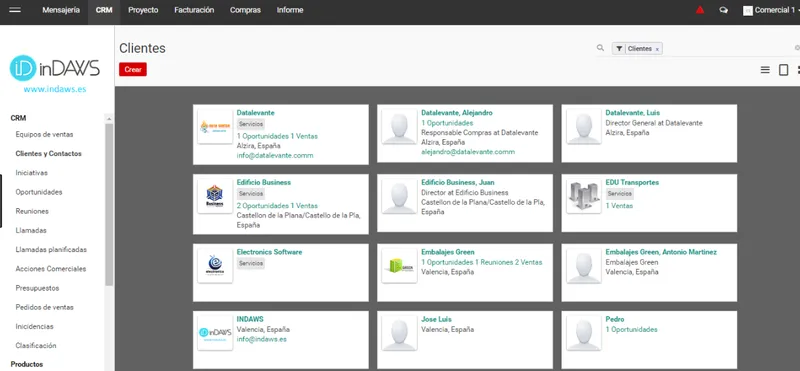
Task: Click the alejandro@datalevante.comm email
Action: tap(468, 152)
